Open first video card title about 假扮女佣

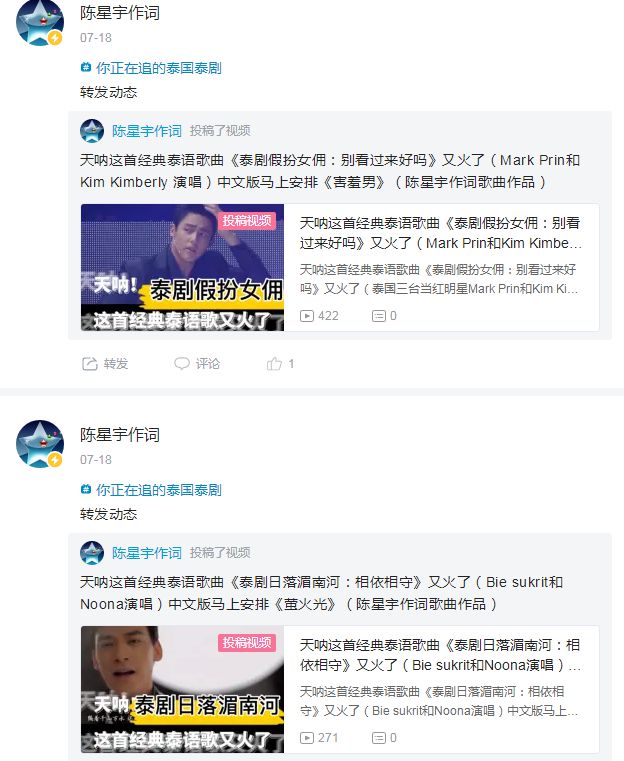pyautogui.click(x=440, y=233)
